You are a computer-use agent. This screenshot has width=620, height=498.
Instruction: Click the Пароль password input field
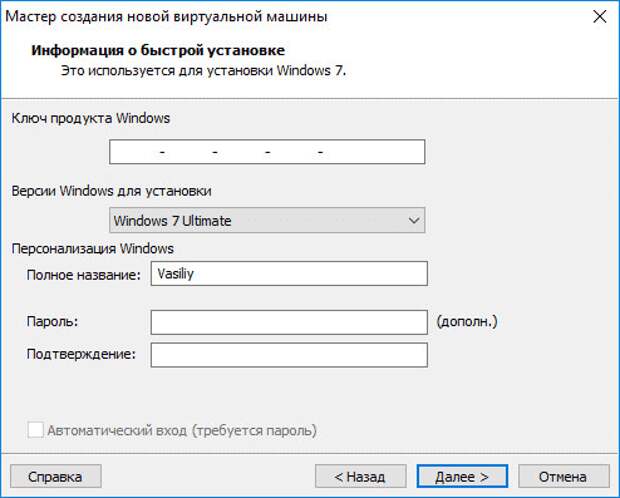tap(289, 322)
